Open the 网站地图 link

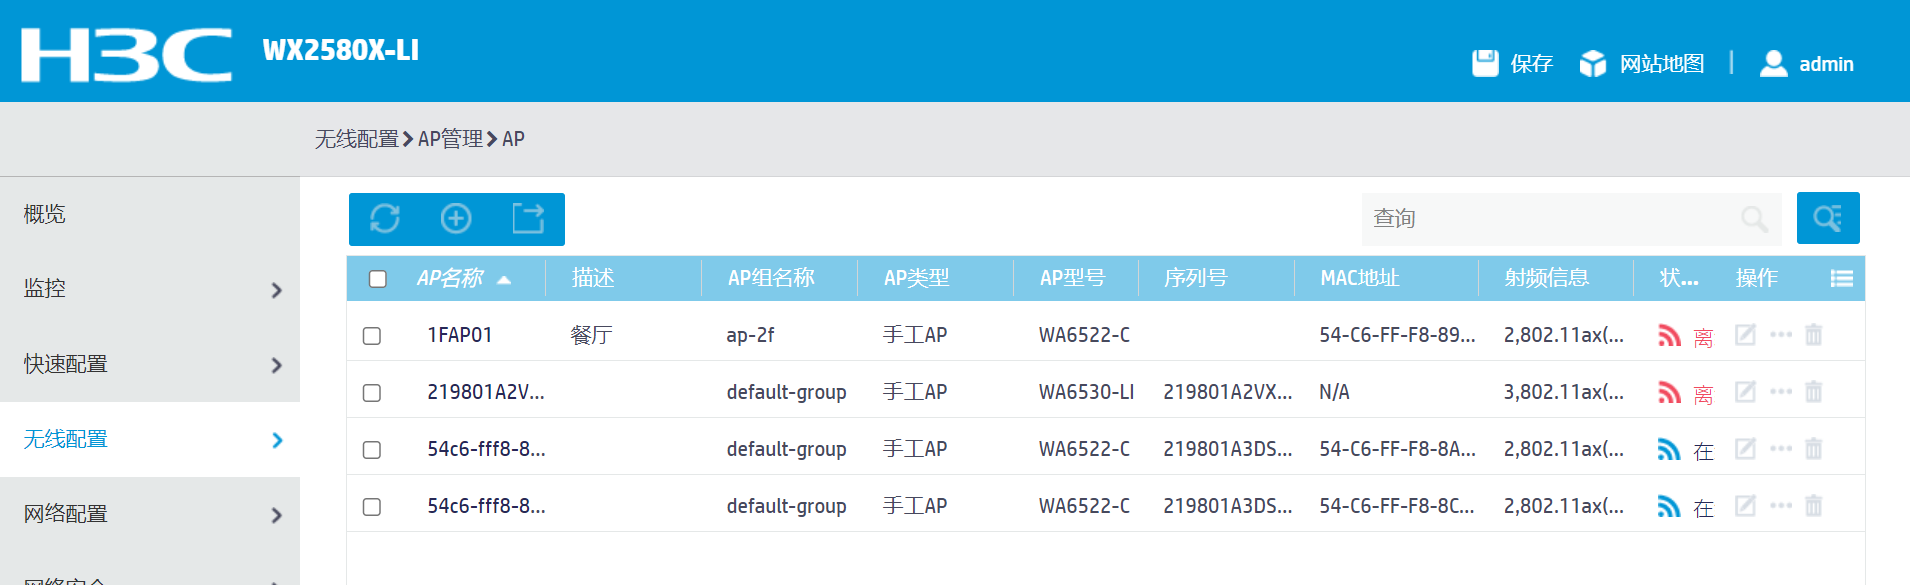[1662, 64]
